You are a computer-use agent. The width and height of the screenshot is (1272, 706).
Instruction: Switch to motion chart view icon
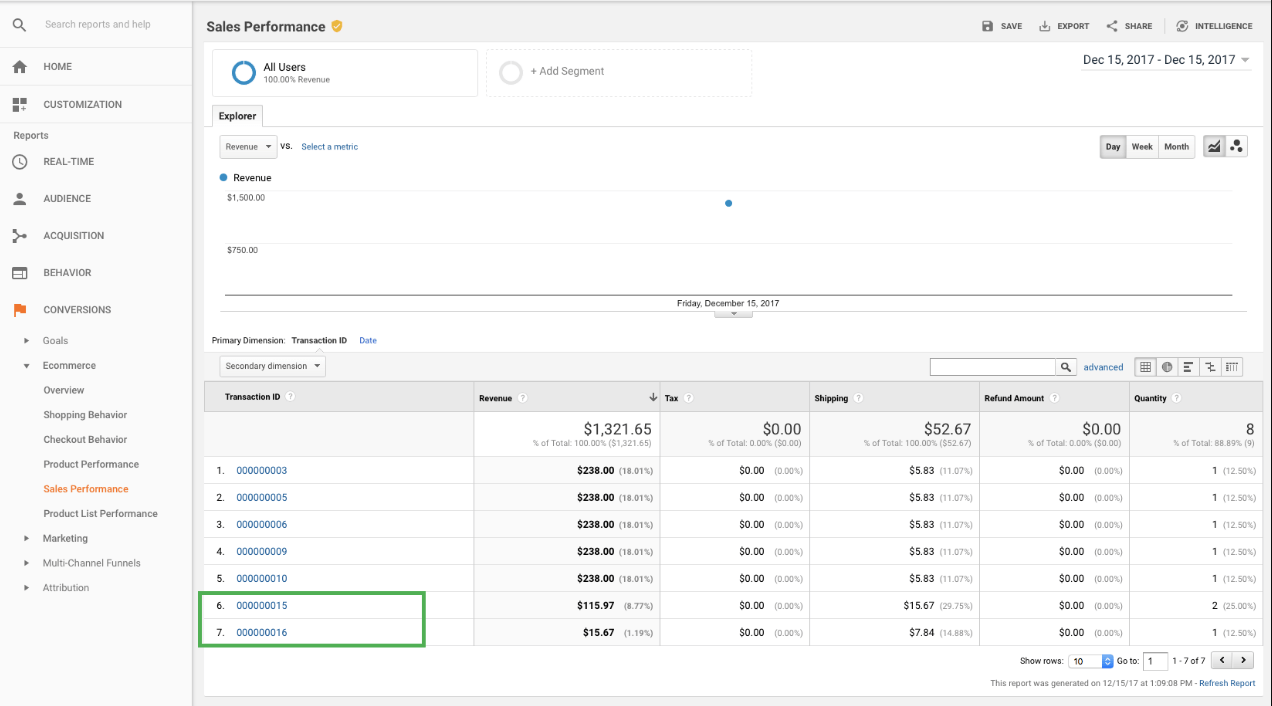click(1237, 147)
